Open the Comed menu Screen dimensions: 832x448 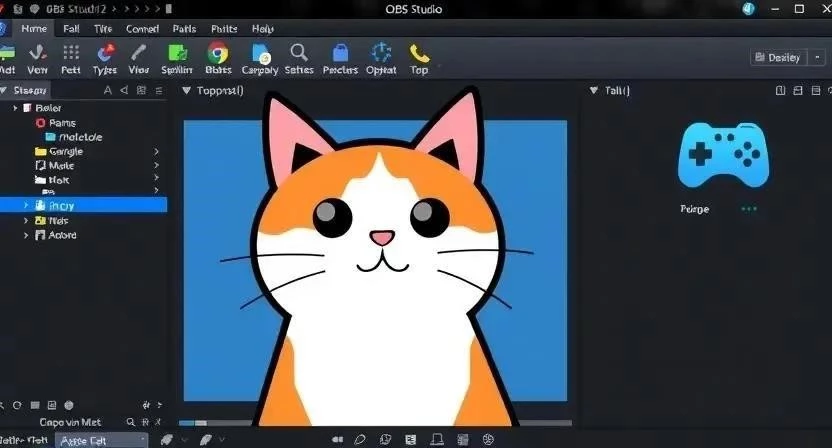pos(142,29)
